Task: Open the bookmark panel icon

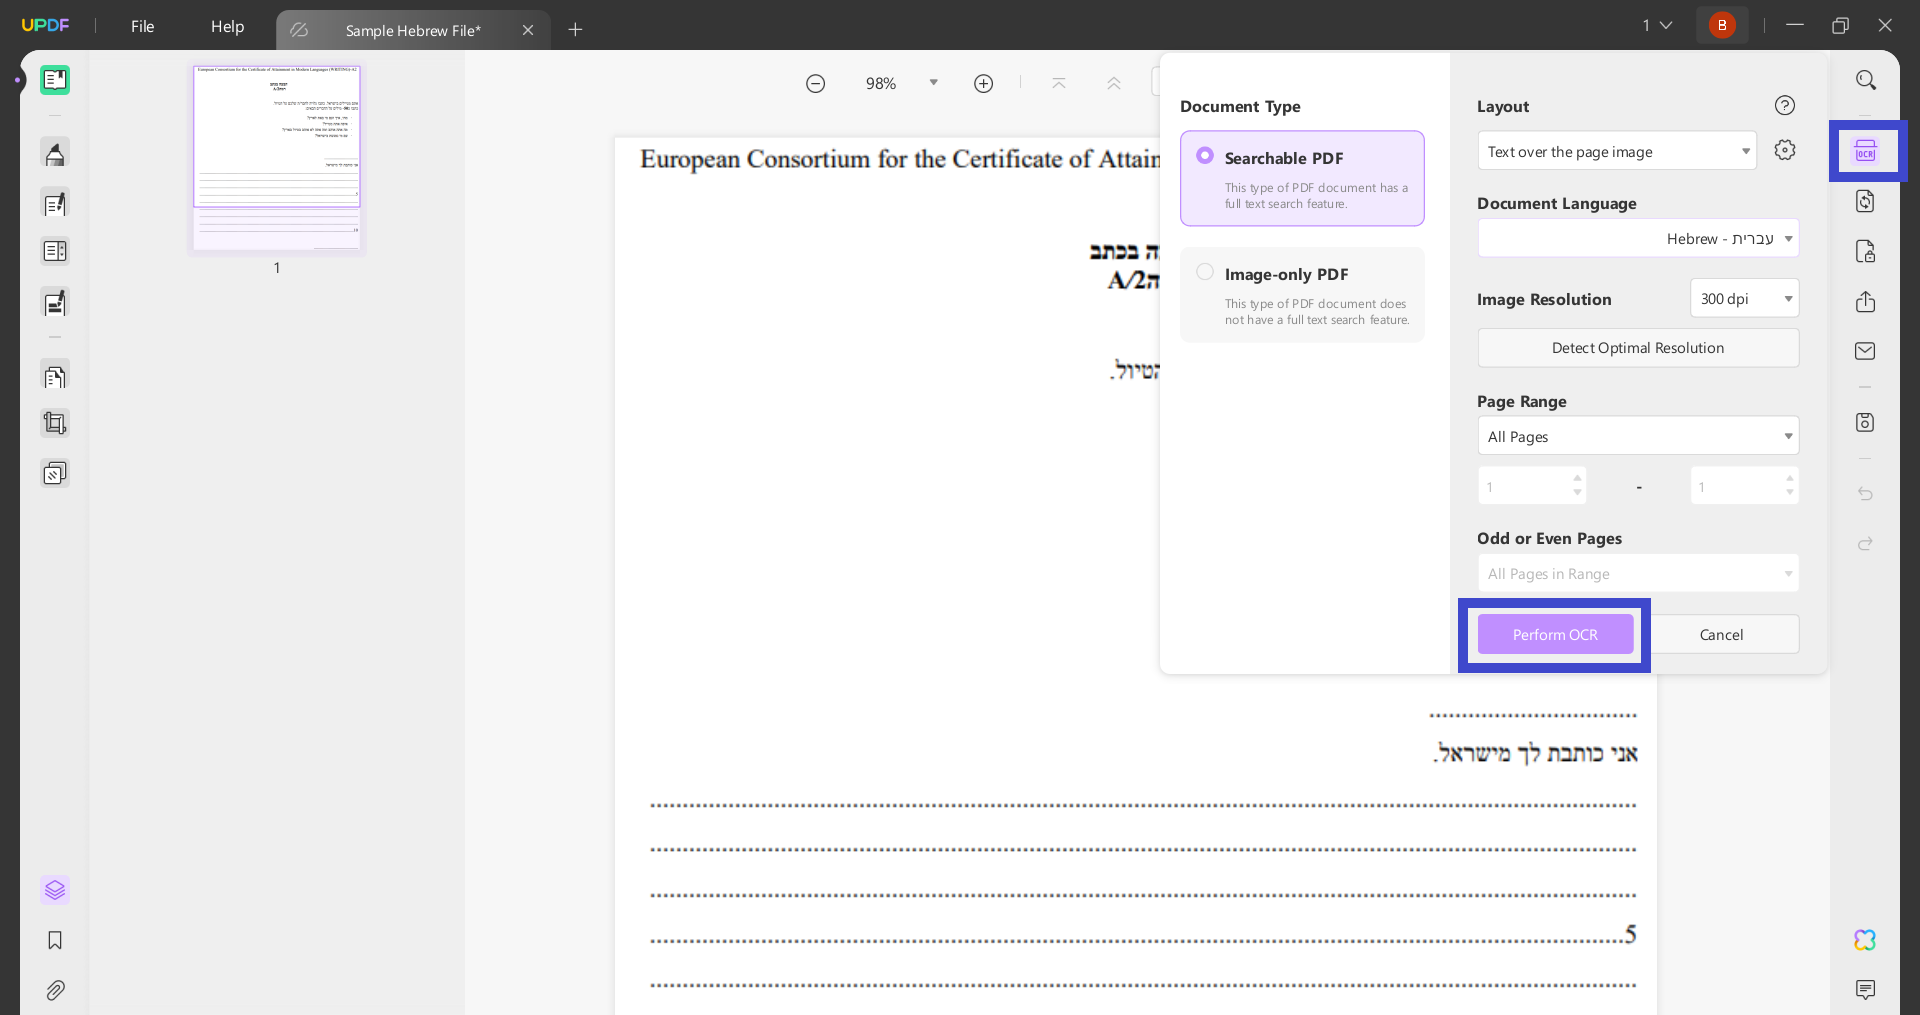Action: pyautogui.click(x=55, y=940)
